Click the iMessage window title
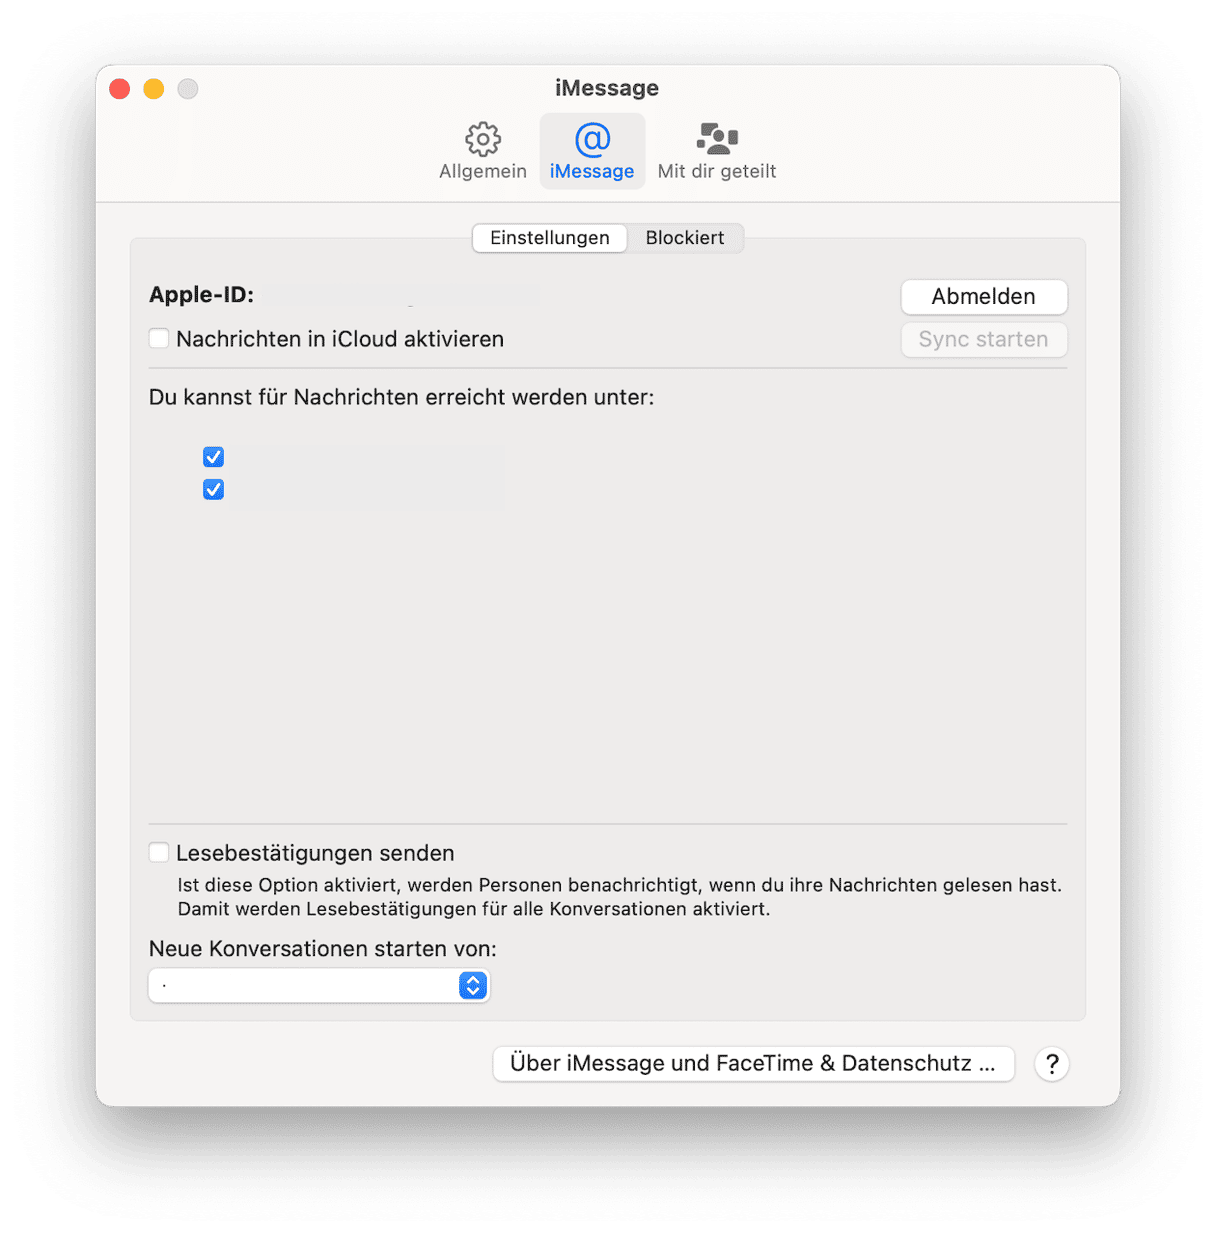This screenshot has height=1233, width=1216. point(607,88)
